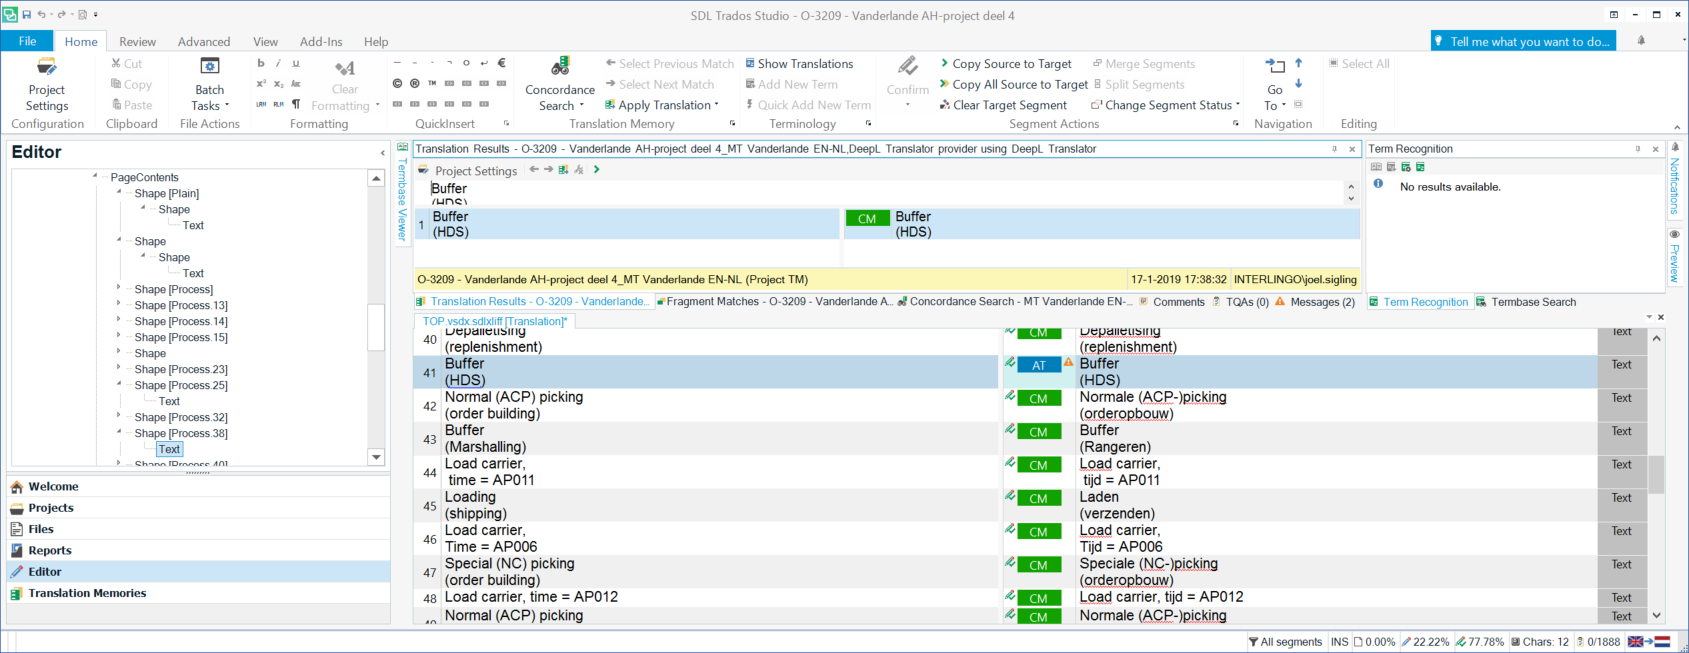Open Change Segment Status dropdown

click(x=1166, y=105)
